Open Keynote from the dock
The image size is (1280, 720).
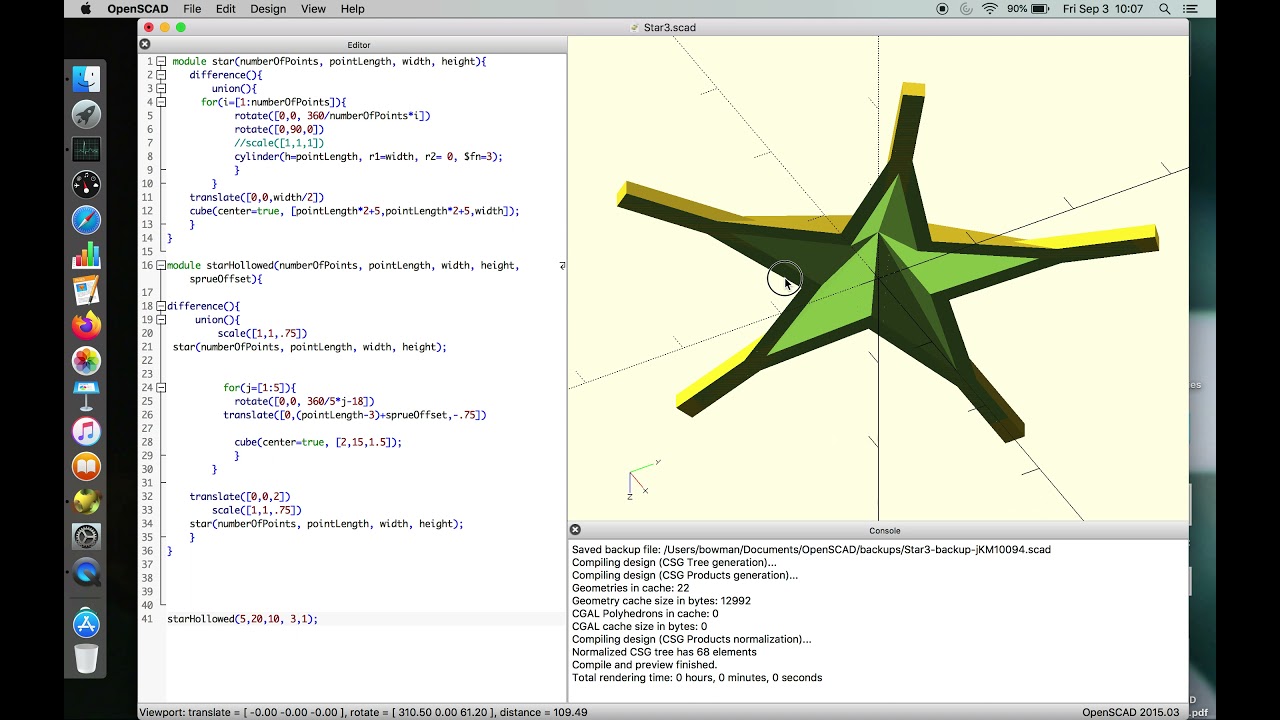[86, 395]
